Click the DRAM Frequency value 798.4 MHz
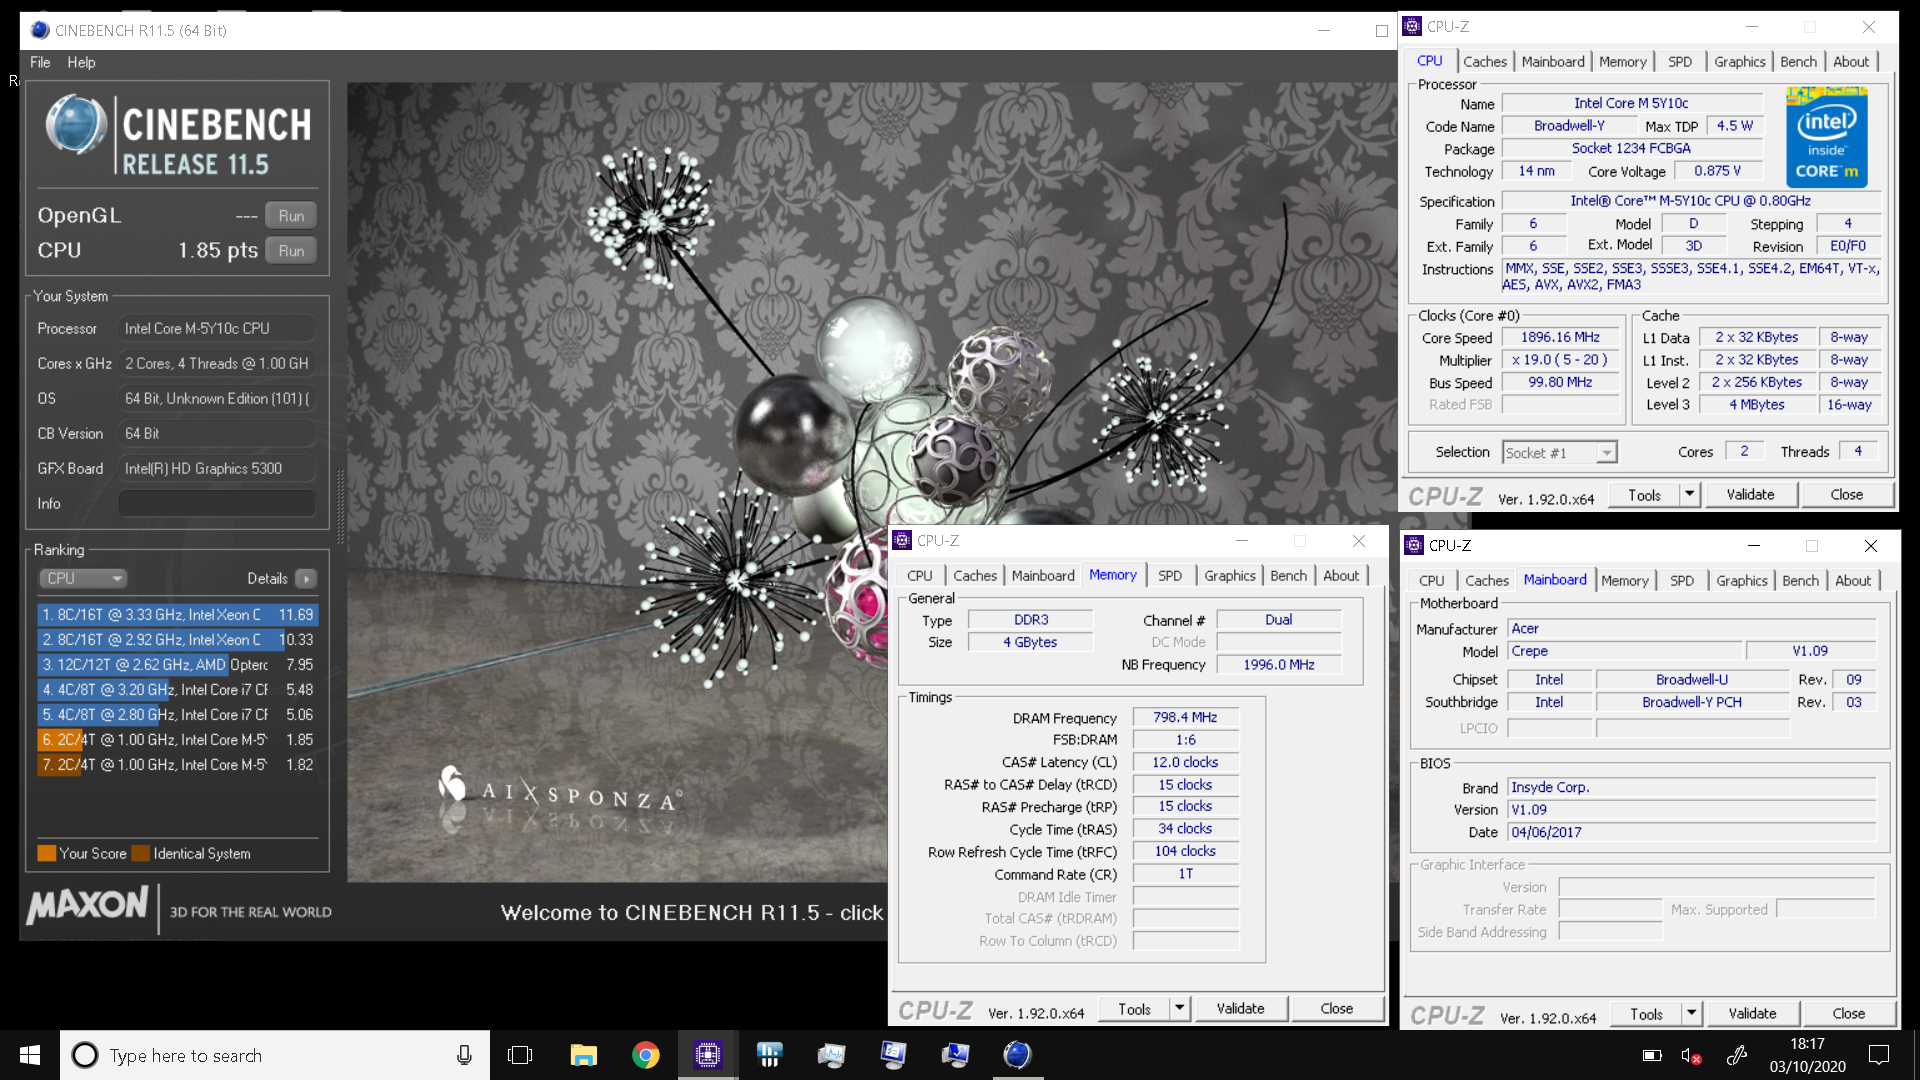 (1185, 718)
